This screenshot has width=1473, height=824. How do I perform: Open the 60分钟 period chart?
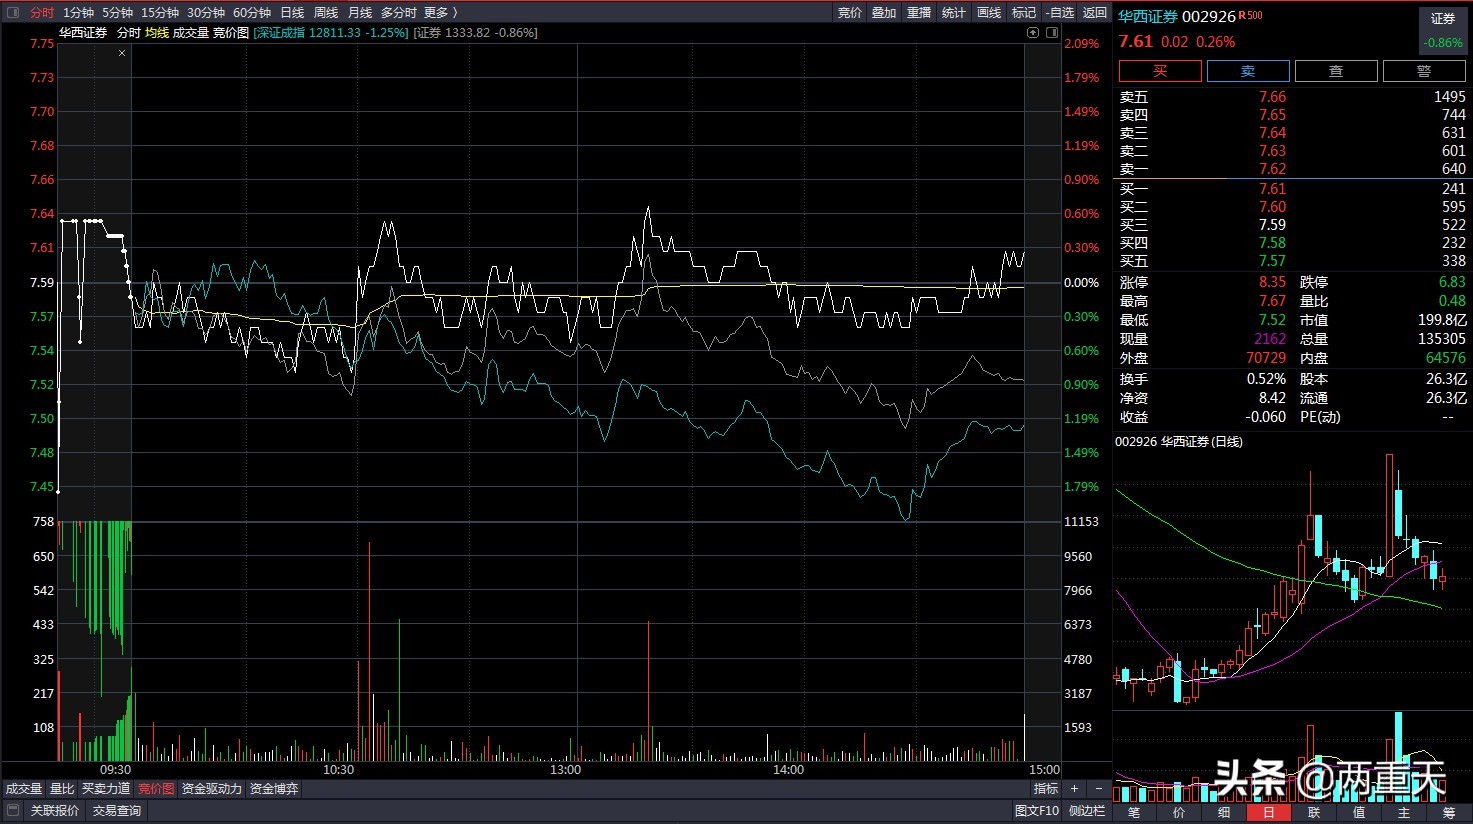click(252, 12)
